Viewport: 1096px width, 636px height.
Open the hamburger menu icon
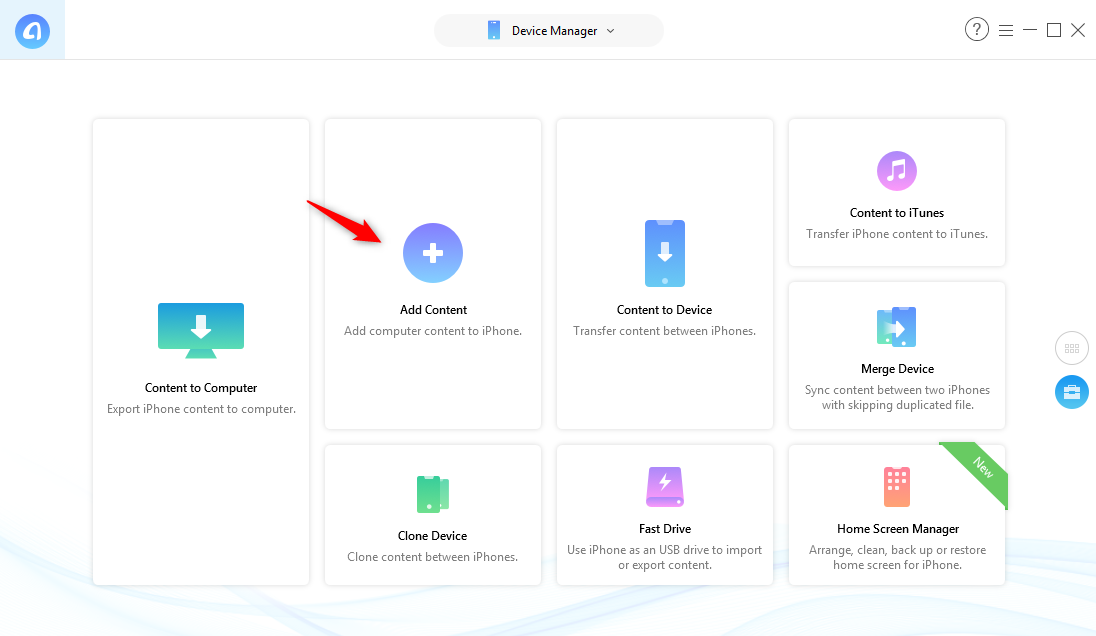tap(1006, 30)
